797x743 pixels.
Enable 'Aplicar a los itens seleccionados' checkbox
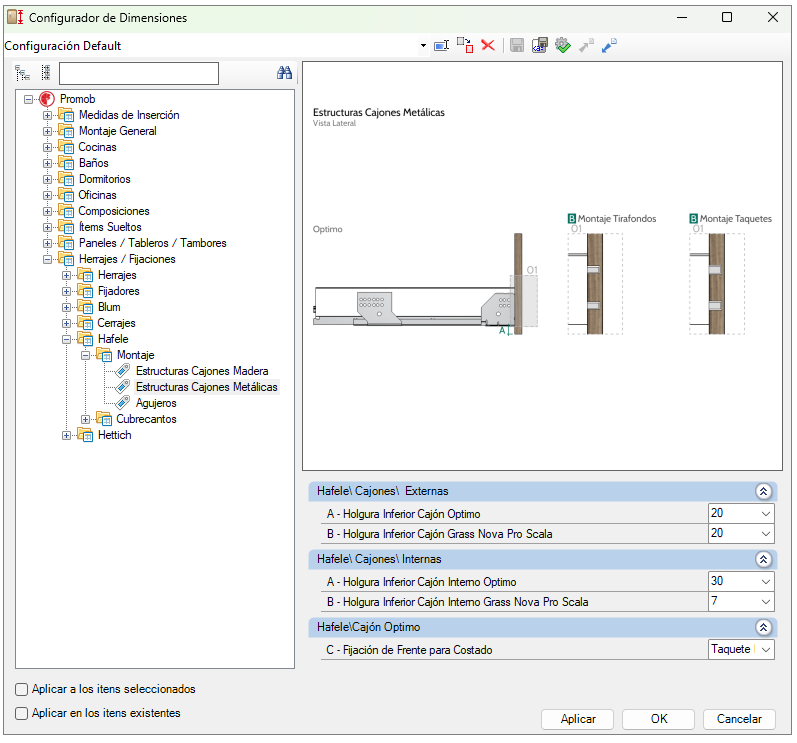point(22,690)
